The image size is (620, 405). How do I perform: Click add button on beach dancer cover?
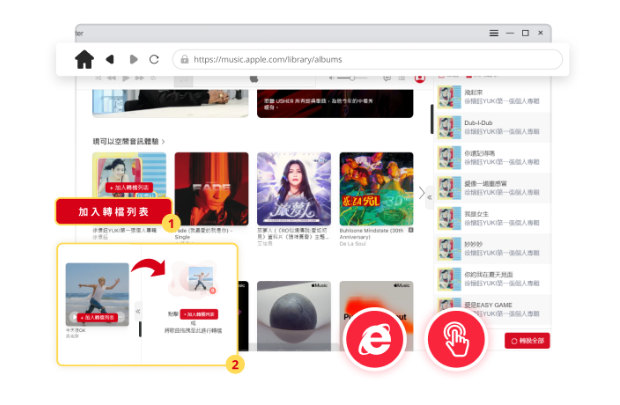97,317
